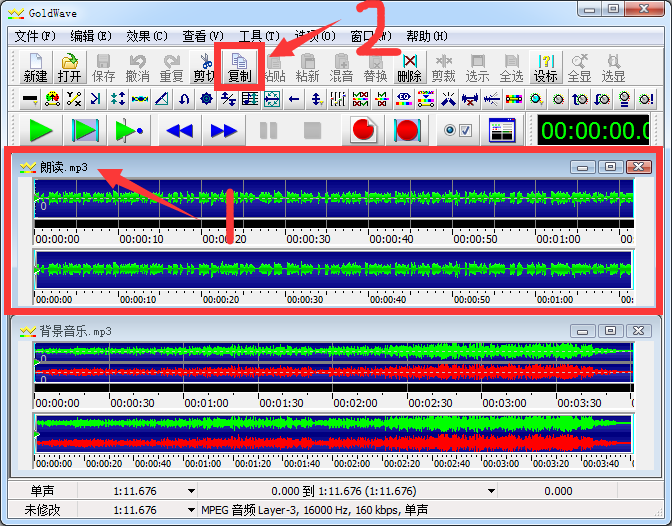The width and height of the screenshot is (672, 526).
Task: Fast forward using blue double-right arrows
Action: coord(223,130)
